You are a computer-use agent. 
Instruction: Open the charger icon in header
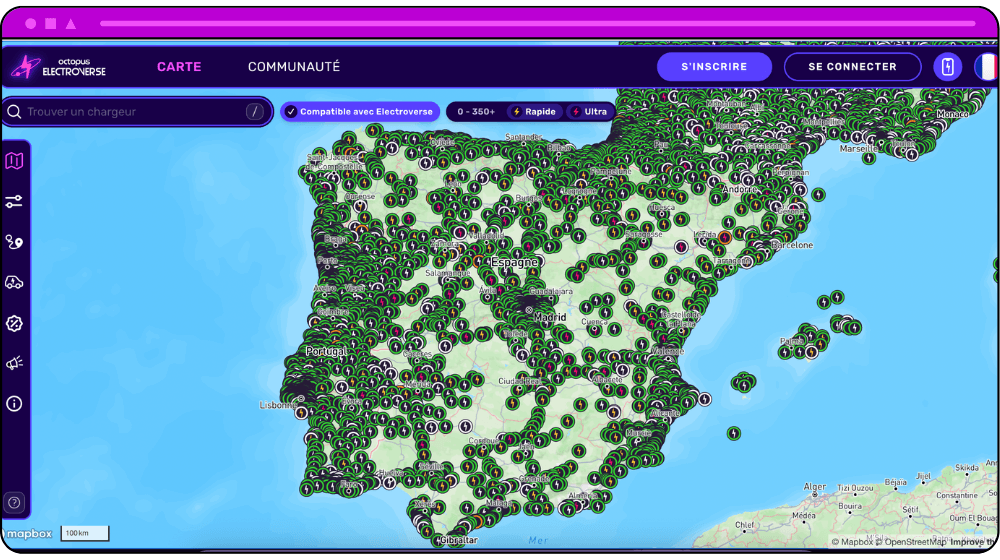point(948,66)
